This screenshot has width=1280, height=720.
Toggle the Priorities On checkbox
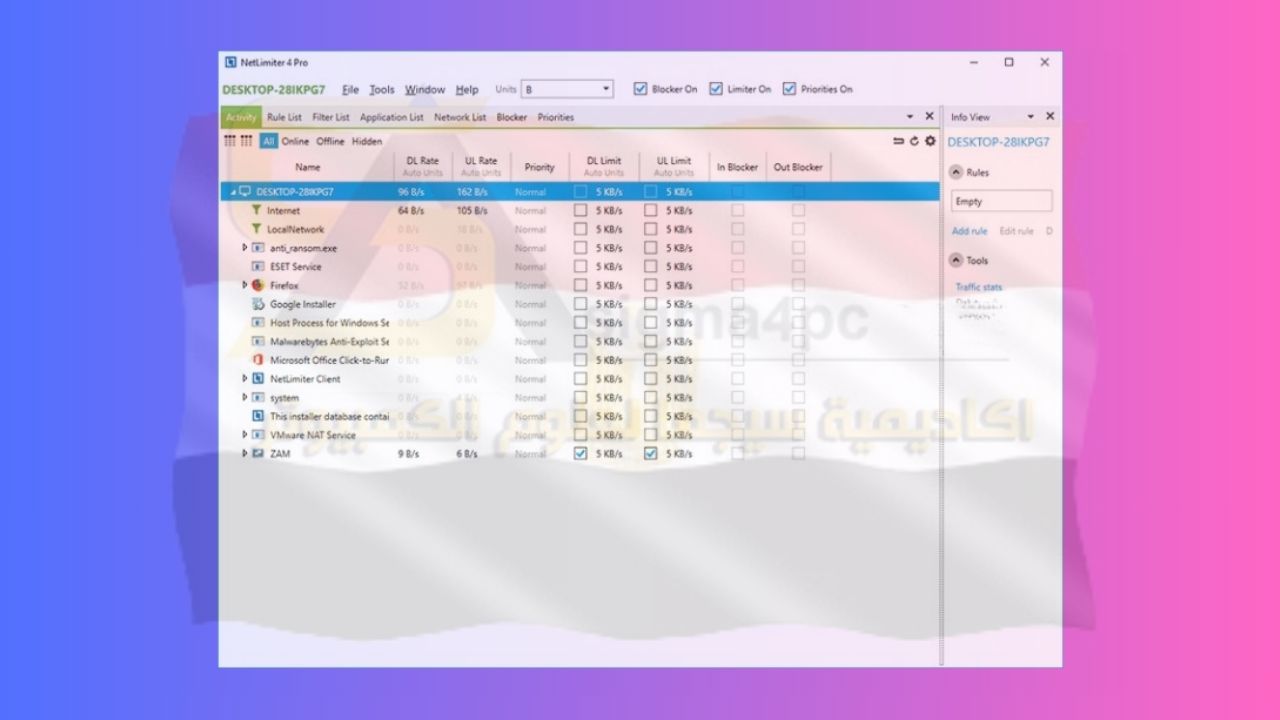789,89
